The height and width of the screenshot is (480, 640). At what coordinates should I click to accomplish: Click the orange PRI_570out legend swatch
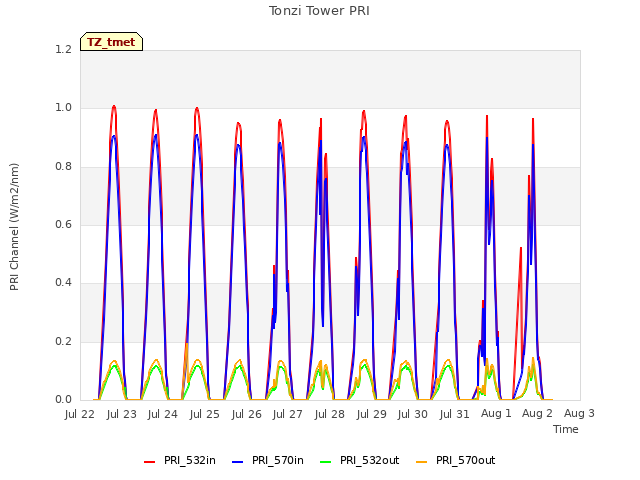[422, 461]
